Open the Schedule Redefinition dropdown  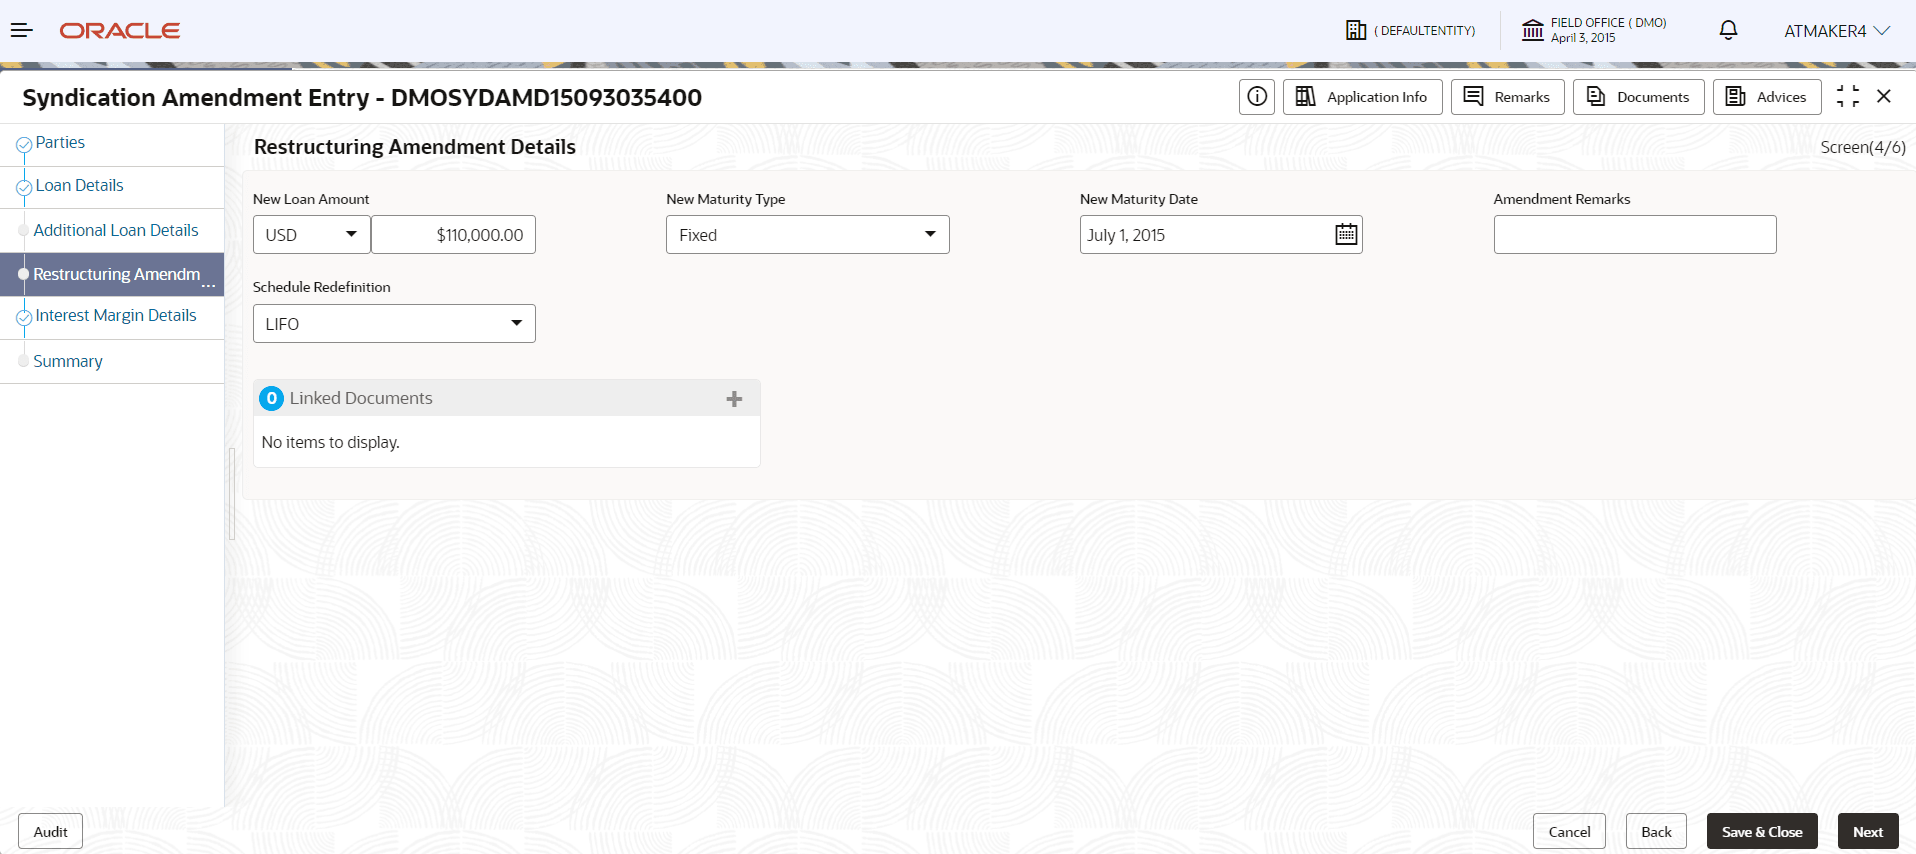(x=394, y=324)
